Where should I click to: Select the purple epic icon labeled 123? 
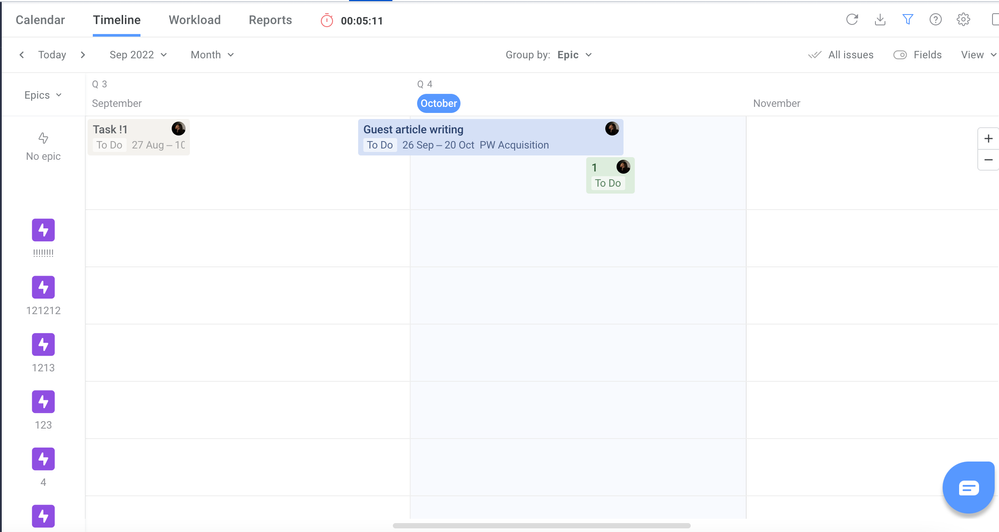coord(43,402)
